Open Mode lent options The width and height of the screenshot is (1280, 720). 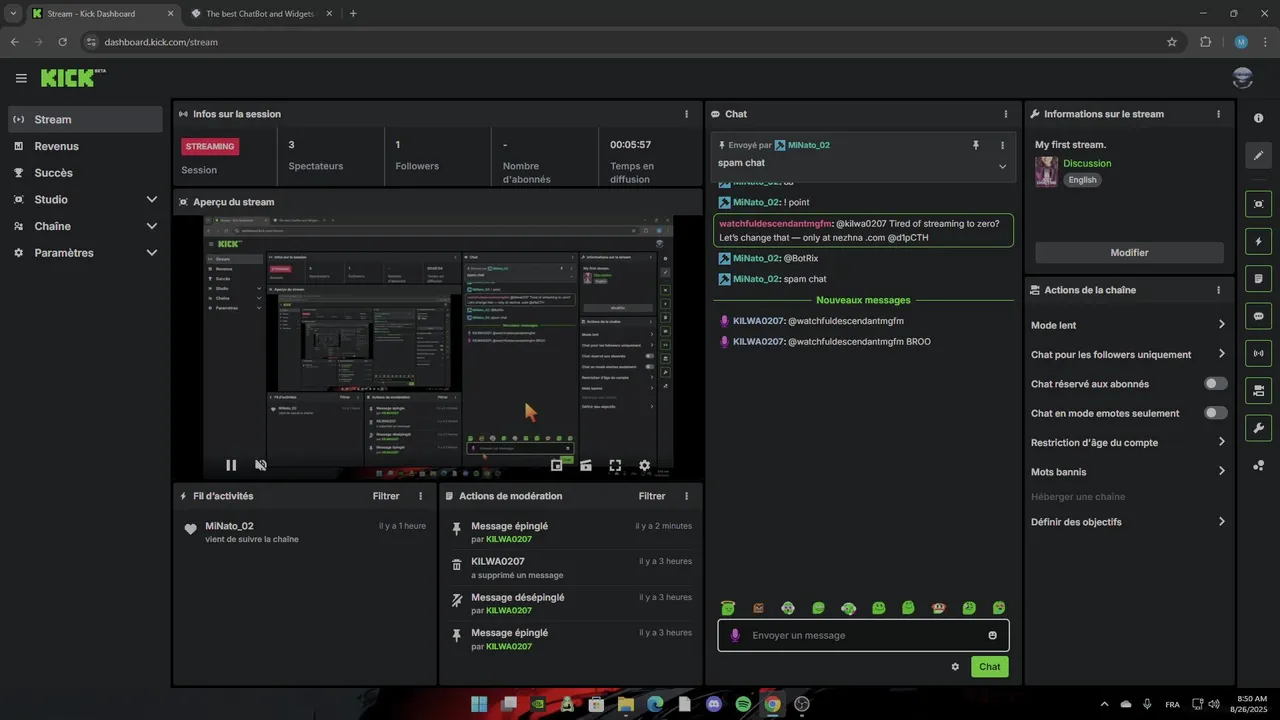1128,325
